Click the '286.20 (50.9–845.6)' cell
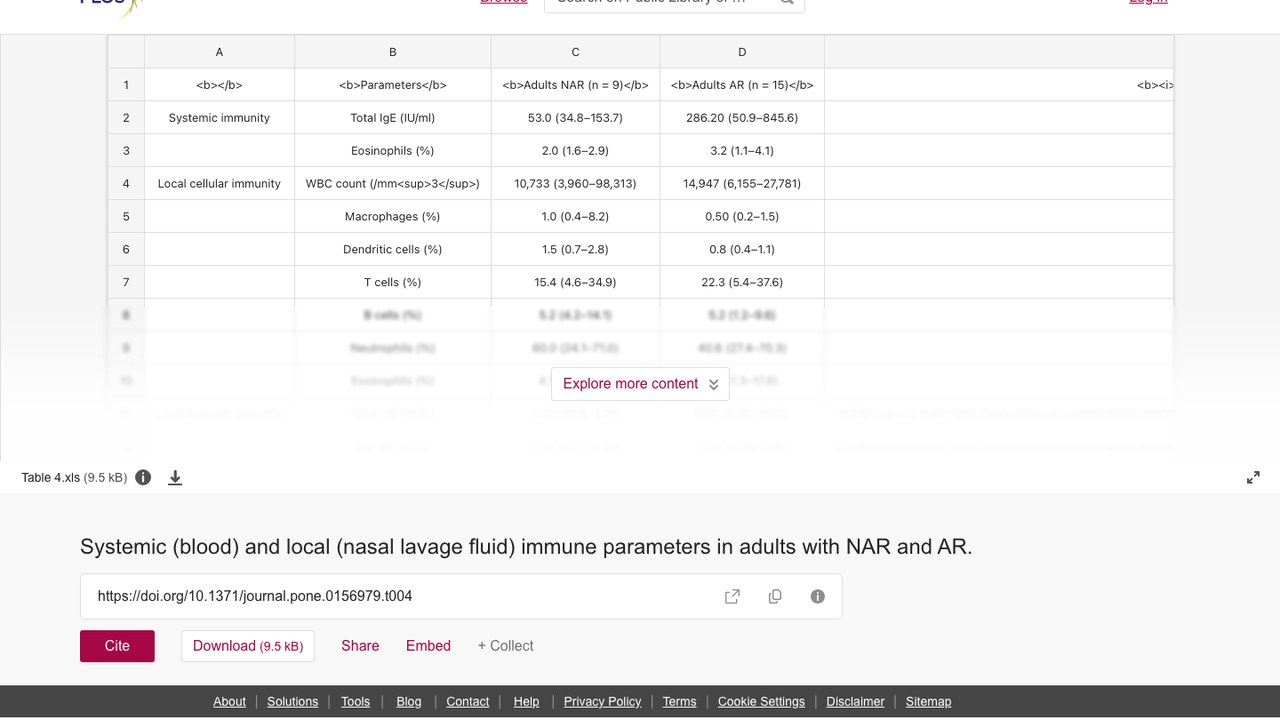Viewport: 1280px width, 720px height. pos(742,118)
